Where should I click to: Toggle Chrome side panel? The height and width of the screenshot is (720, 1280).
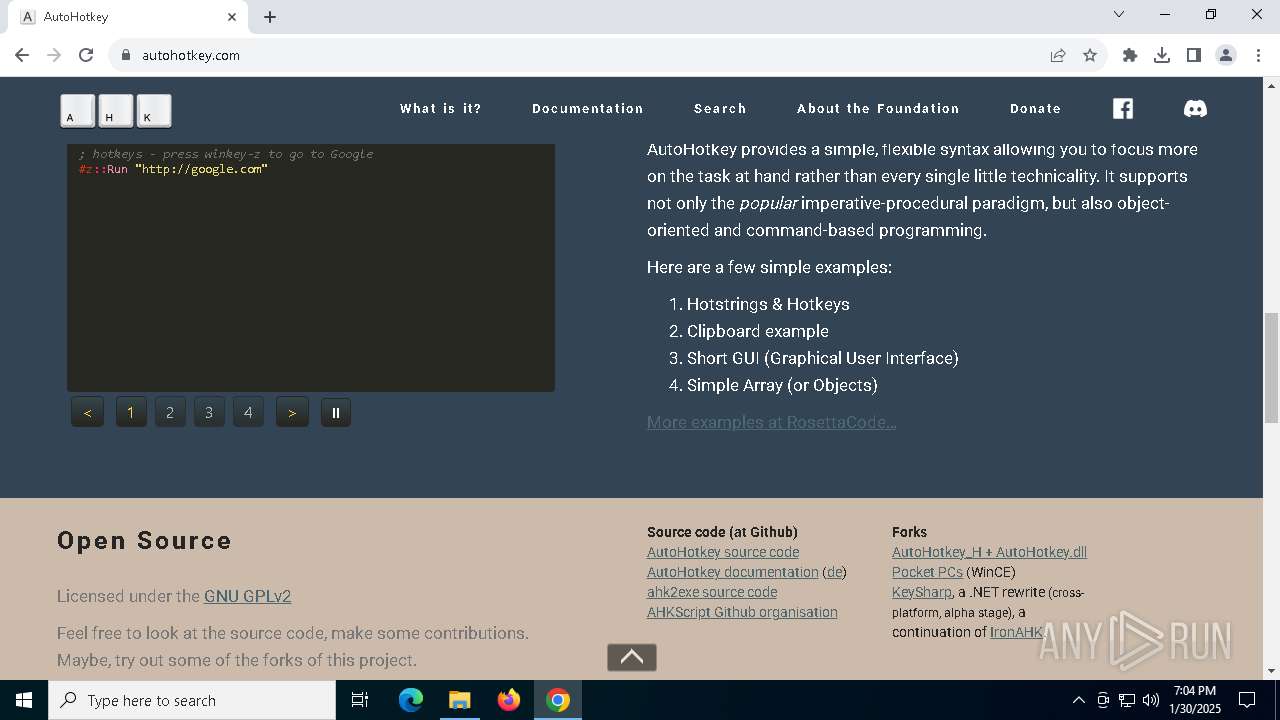click(1194, 55)
